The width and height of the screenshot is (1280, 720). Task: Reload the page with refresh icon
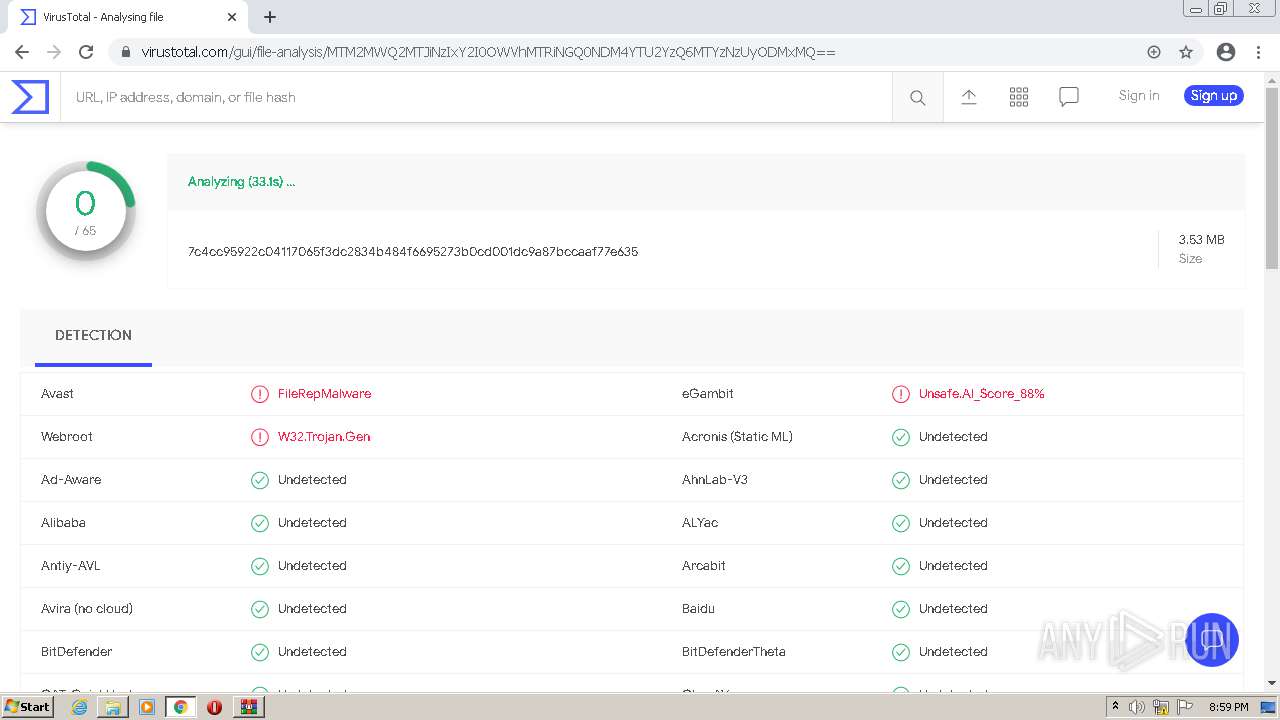pos(86,52)
